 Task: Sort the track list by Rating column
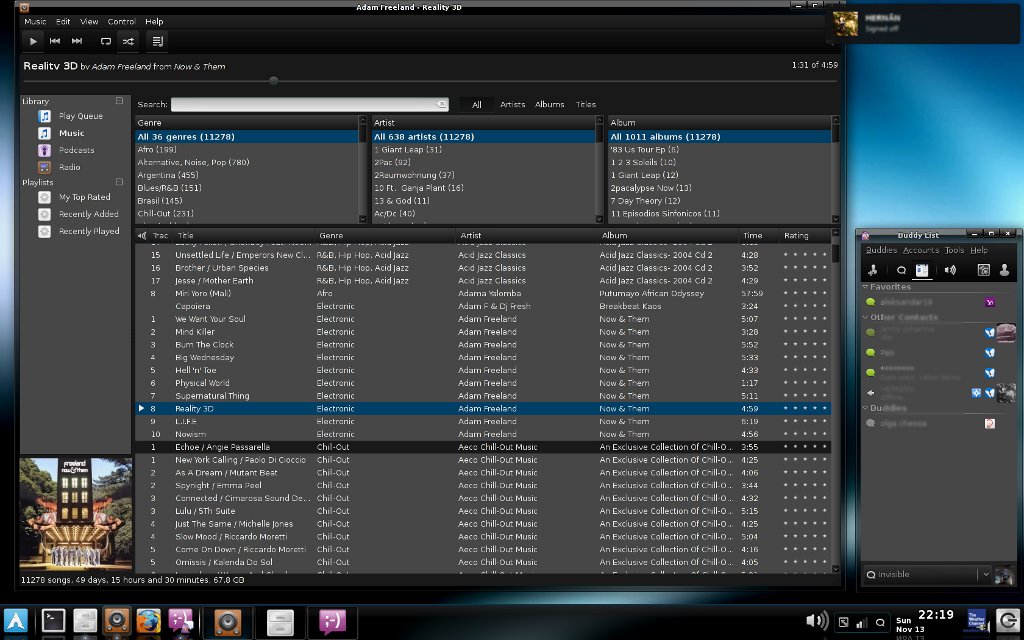(x=805, y=236)
